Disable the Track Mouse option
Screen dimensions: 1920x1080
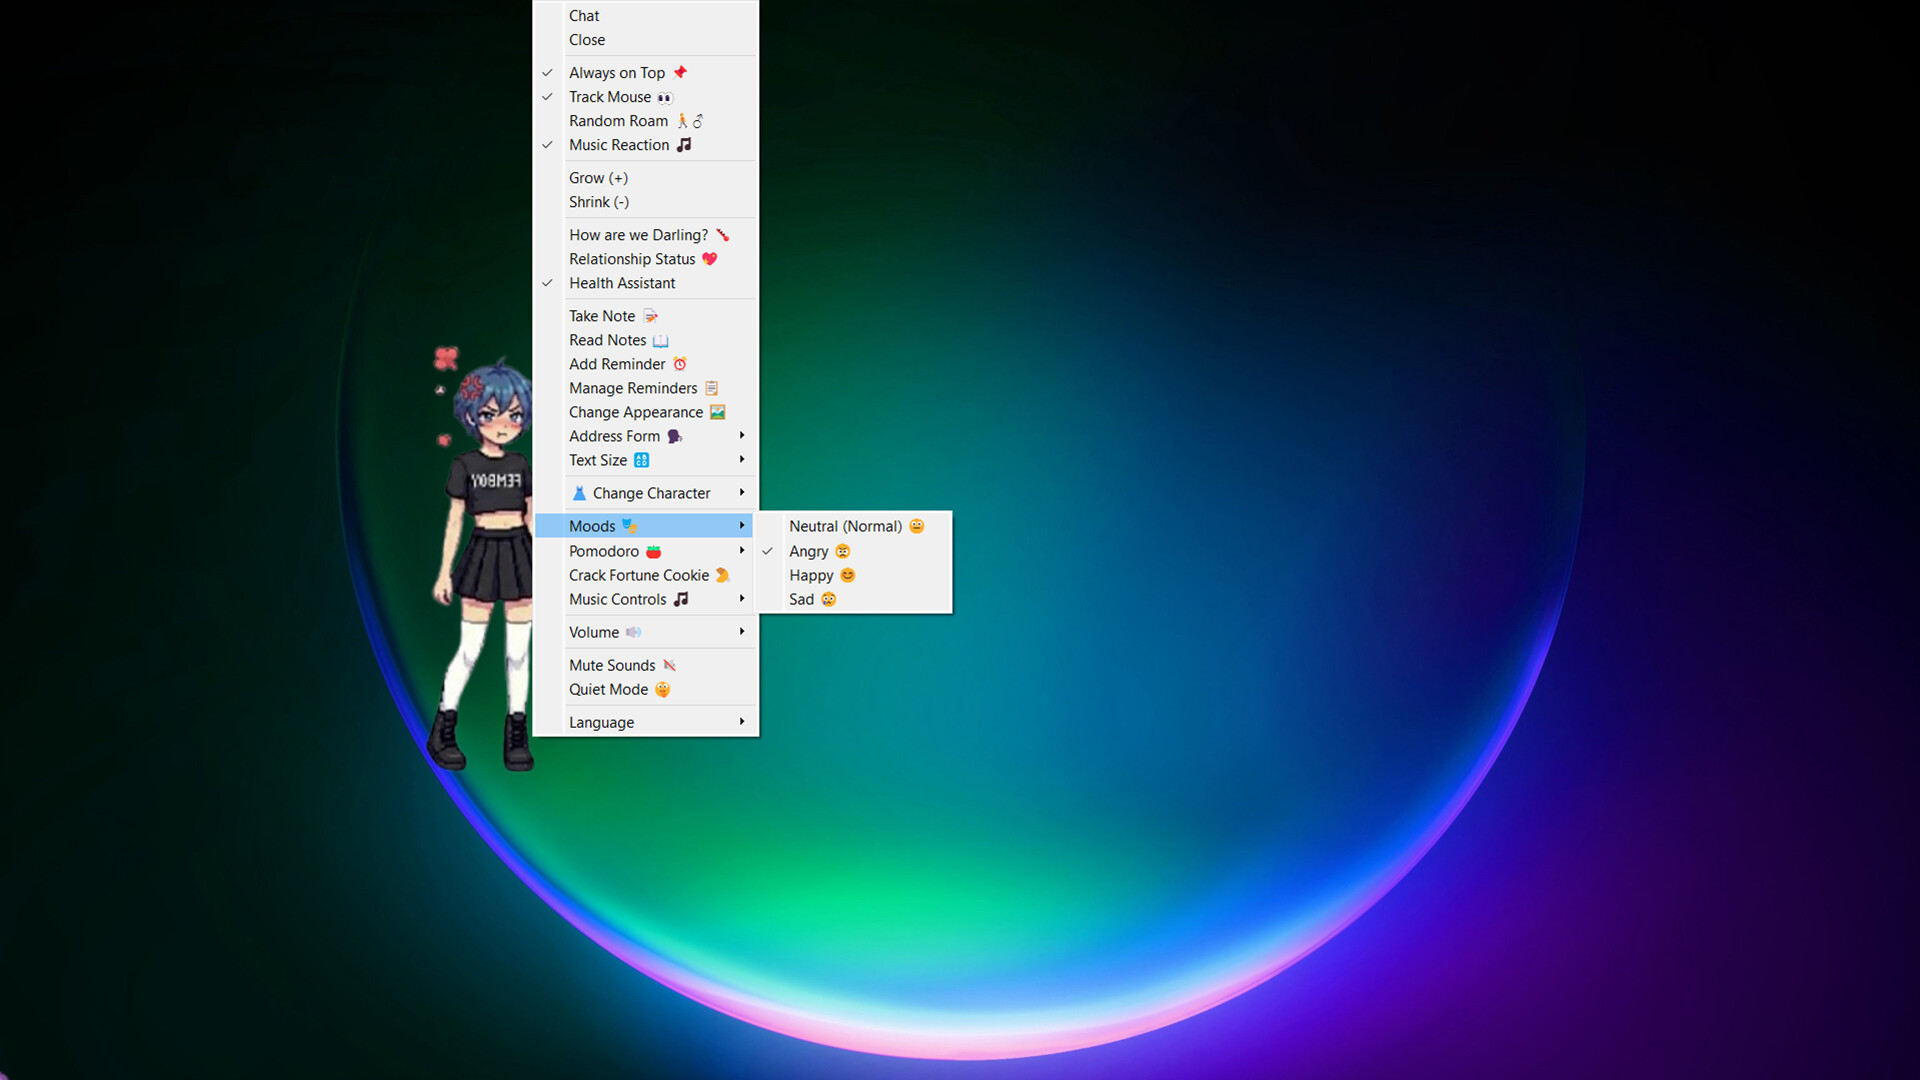pyautogui.click(x=610, y=97)
